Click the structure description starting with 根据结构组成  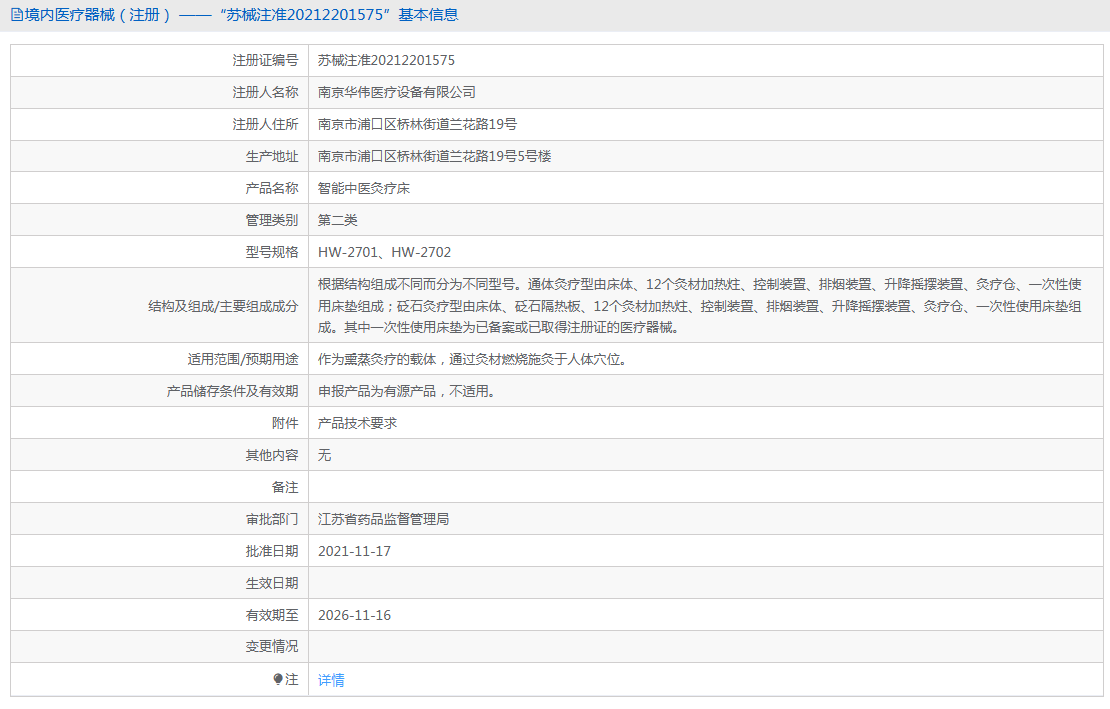699,306
